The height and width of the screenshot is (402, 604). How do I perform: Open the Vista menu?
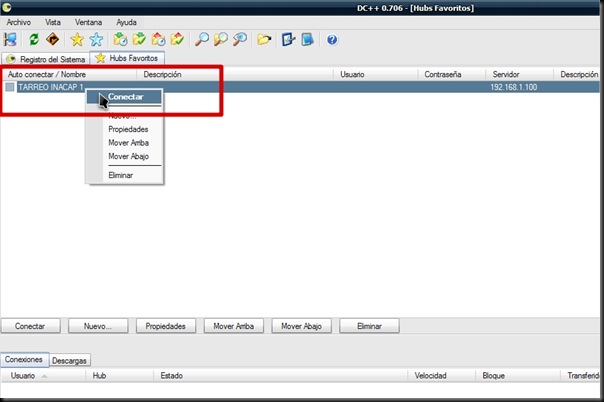click(53, 22)
